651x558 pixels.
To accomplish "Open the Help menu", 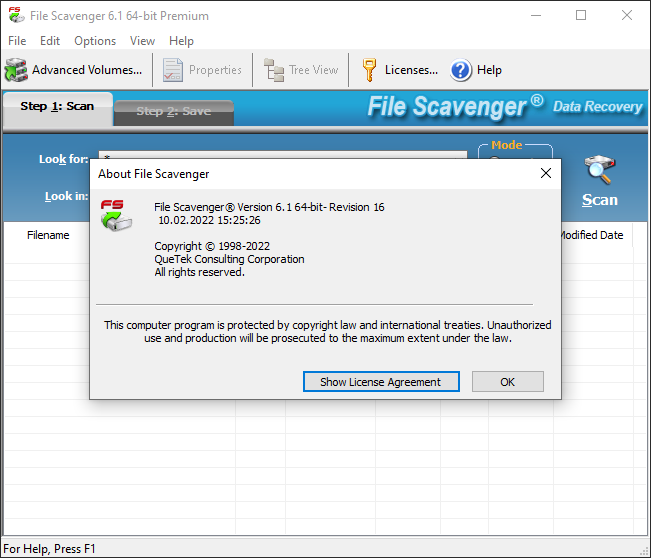I will pyautogui.click(x=181, y=41).
